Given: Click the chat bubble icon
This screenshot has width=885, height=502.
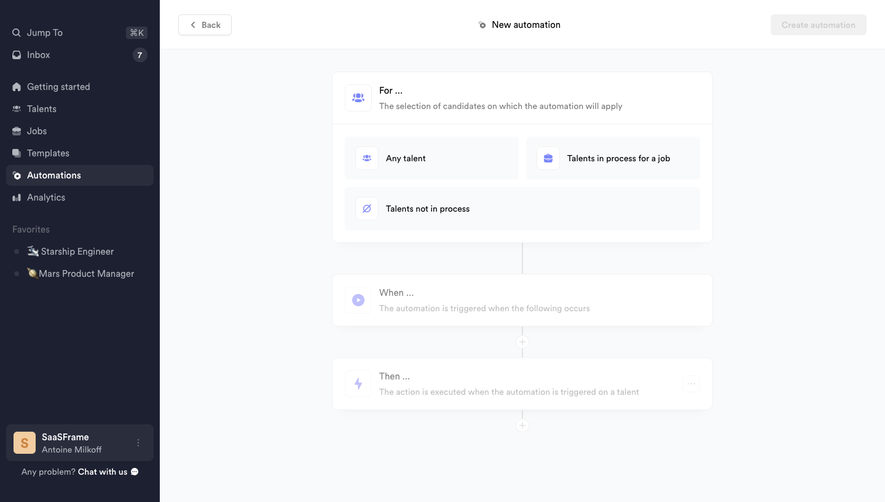Looking at the screenshot, I should (135, 472).
